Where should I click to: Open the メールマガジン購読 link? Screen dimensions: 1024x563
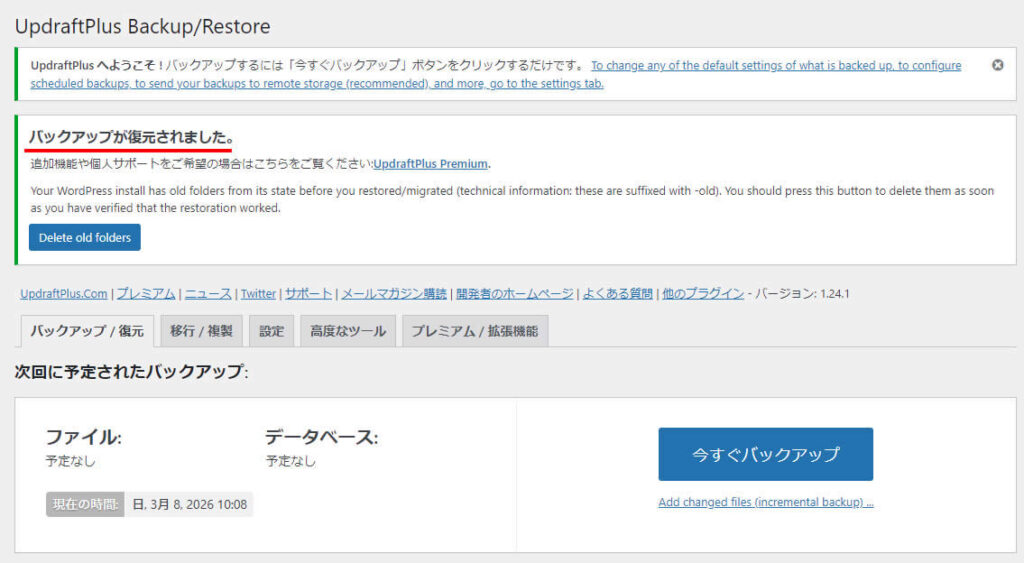click(394, 294)
